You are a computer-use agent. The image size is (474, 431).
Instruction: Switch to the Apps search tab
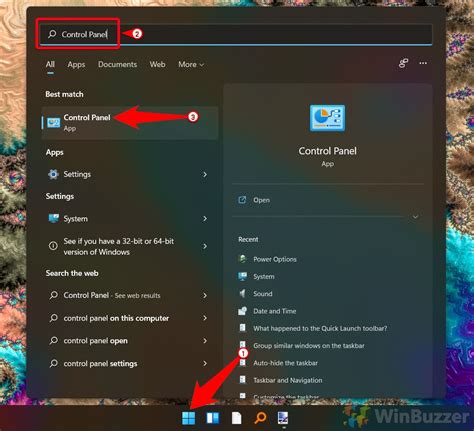click(x=76, y=64)
